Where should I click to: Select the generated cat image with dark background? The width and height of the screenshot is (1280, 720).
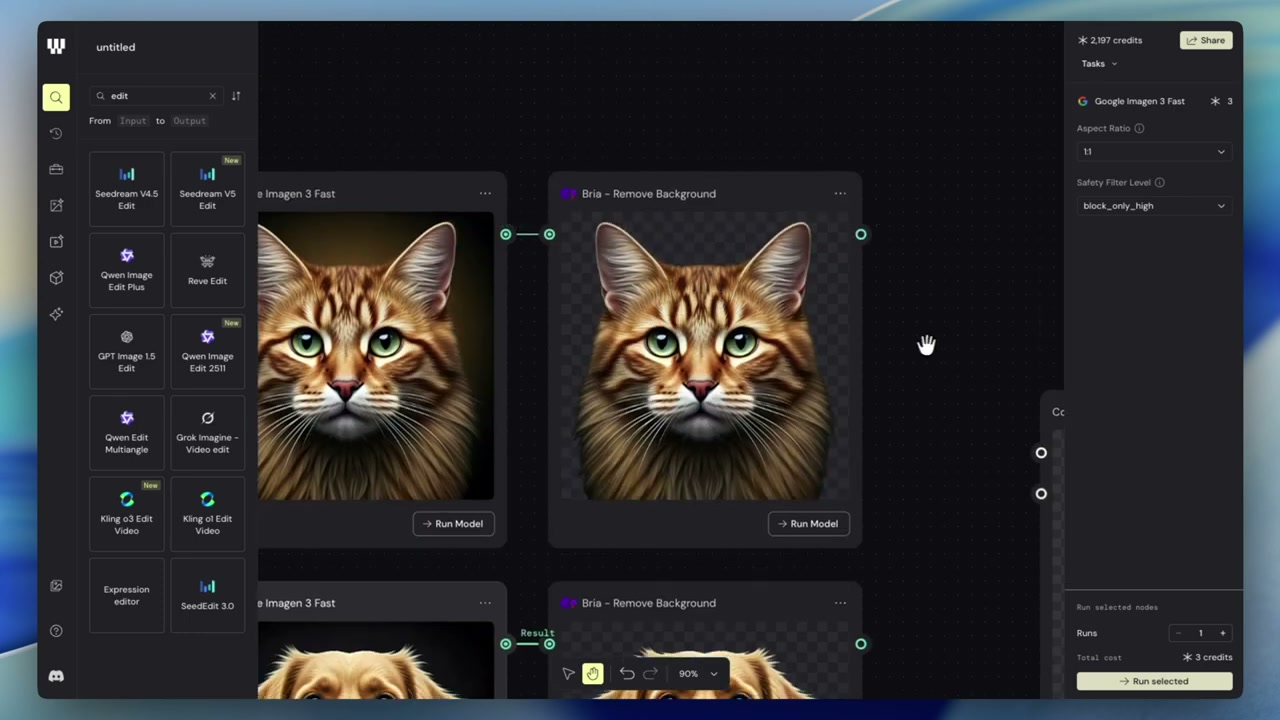(376, 356)
